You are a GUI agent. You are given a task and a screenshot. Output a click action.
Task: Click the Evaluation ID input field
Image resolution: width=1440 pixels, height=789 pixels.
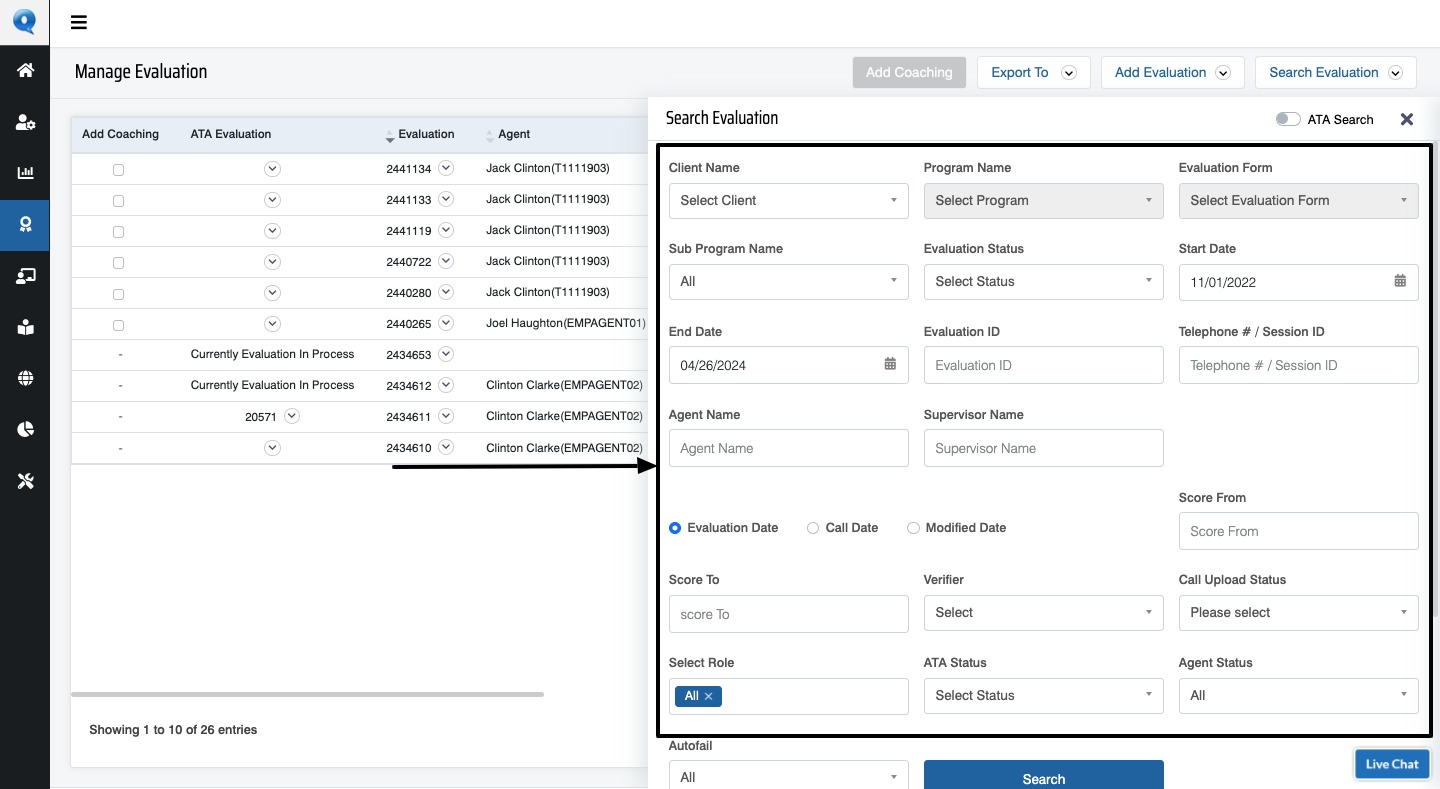1043,365
